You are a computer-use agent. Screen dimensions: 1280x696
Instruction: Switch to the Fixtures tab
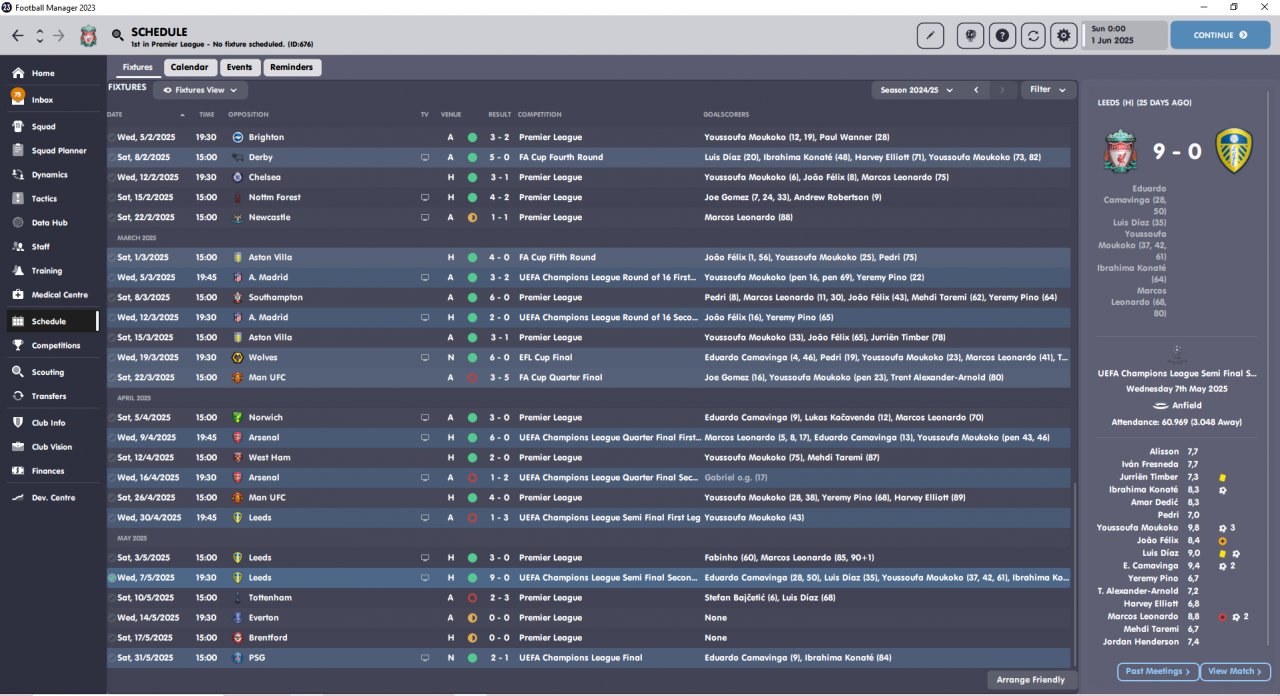(x=137, y=67)
